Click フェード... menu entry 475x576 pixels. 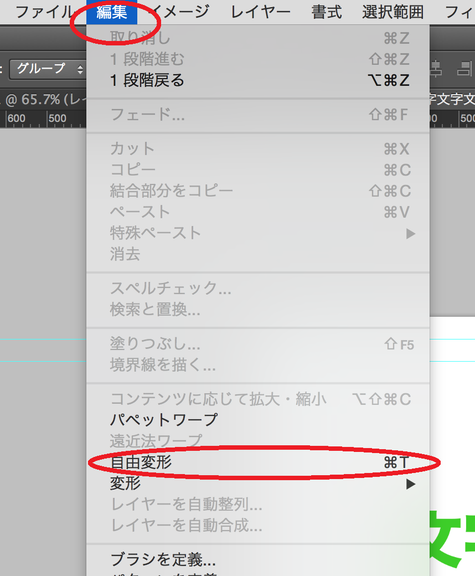tap(258, 115)
